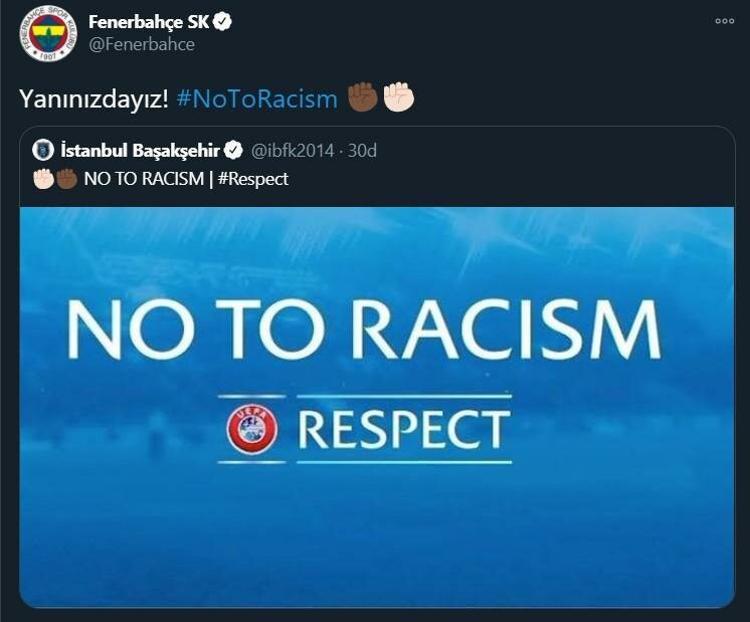This screenshot has height=622, width=750.
Task: Click the İstanbul Başakşehir avatar icon
Action: [43, 150]
